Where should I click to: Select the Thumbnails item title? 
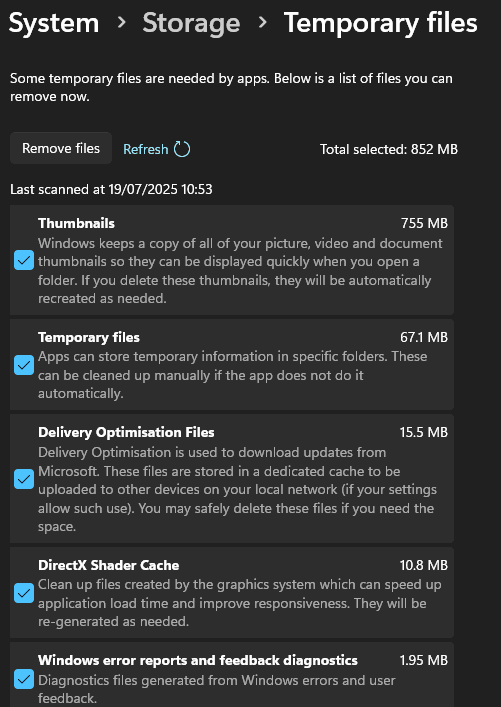coord(76,223)
